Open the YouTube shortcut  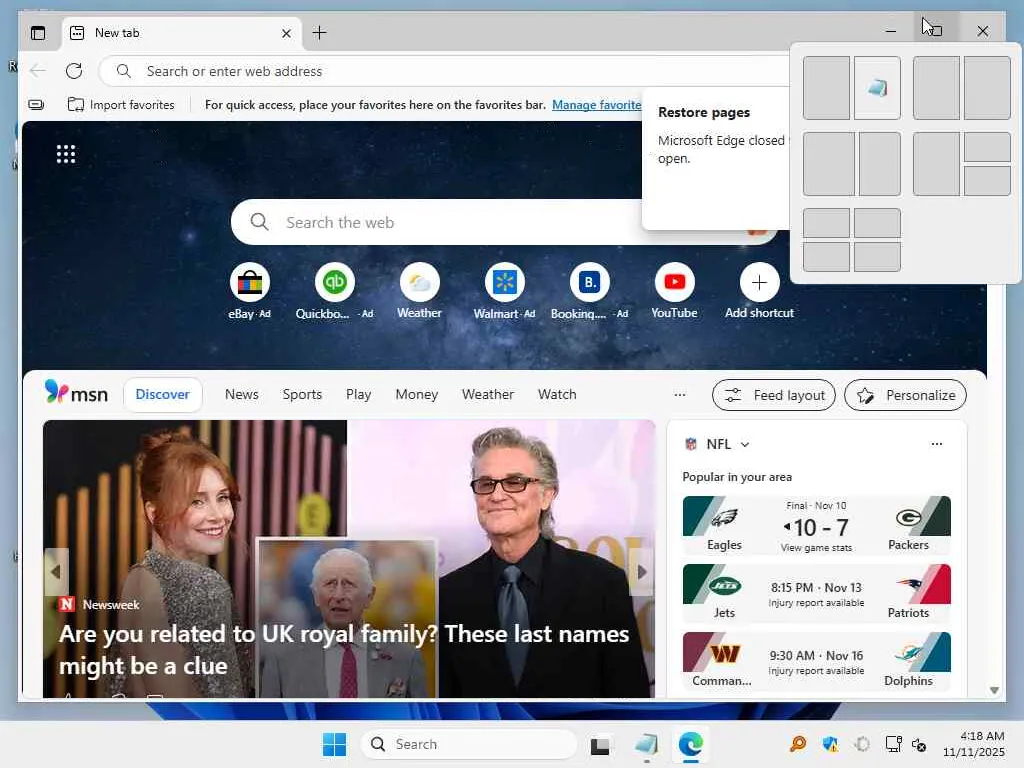[674, 291]
